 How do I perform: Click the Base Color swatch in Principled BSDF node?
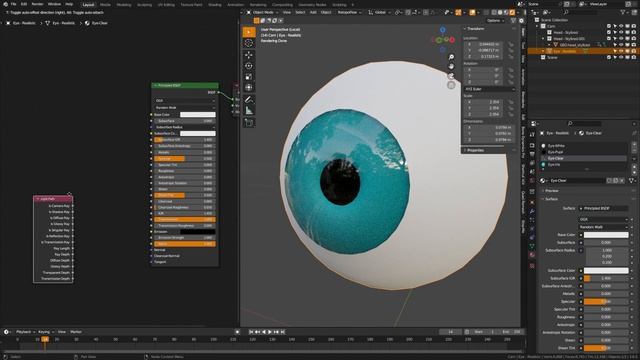(x=198, y=115)
